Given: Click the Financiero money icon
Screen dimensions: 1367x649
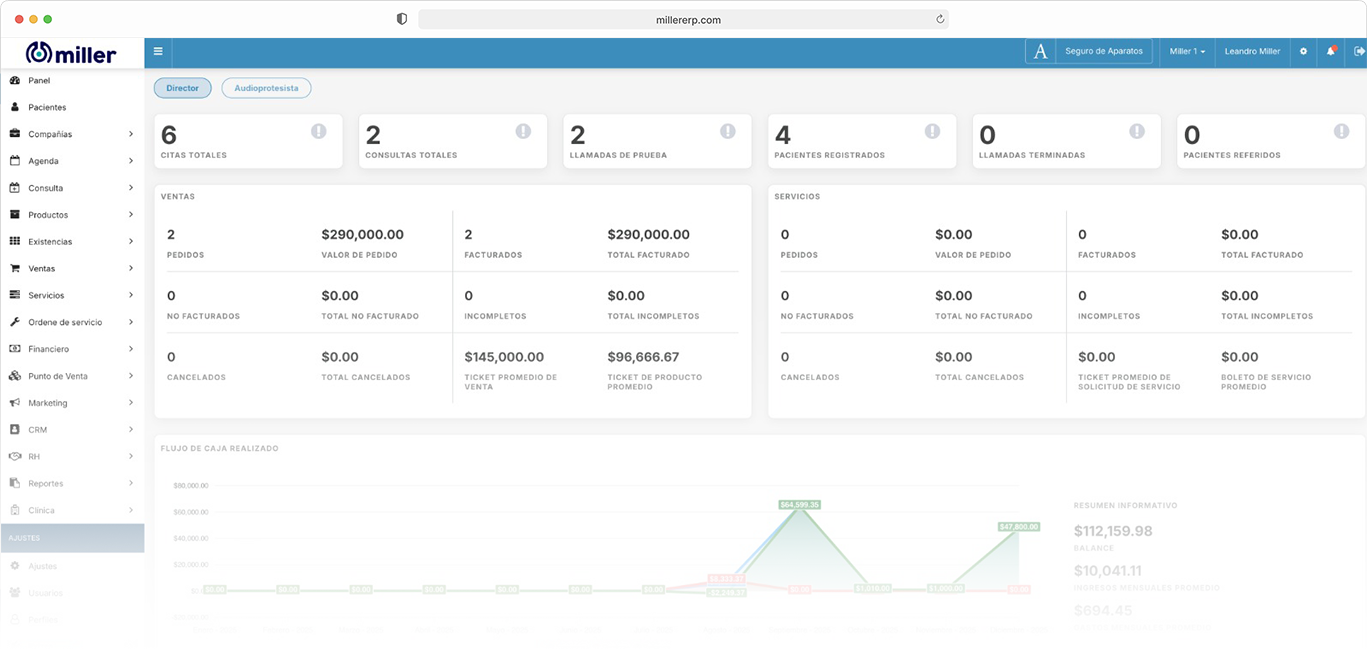Looking at the screenshot, I should (15, 349).
